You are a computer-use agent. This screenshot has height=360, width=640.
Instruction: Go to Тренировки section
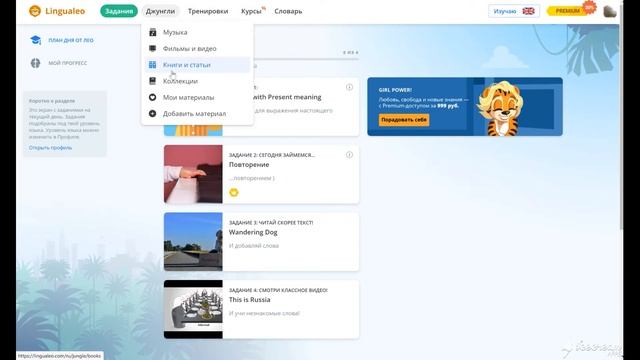point(208,11)
